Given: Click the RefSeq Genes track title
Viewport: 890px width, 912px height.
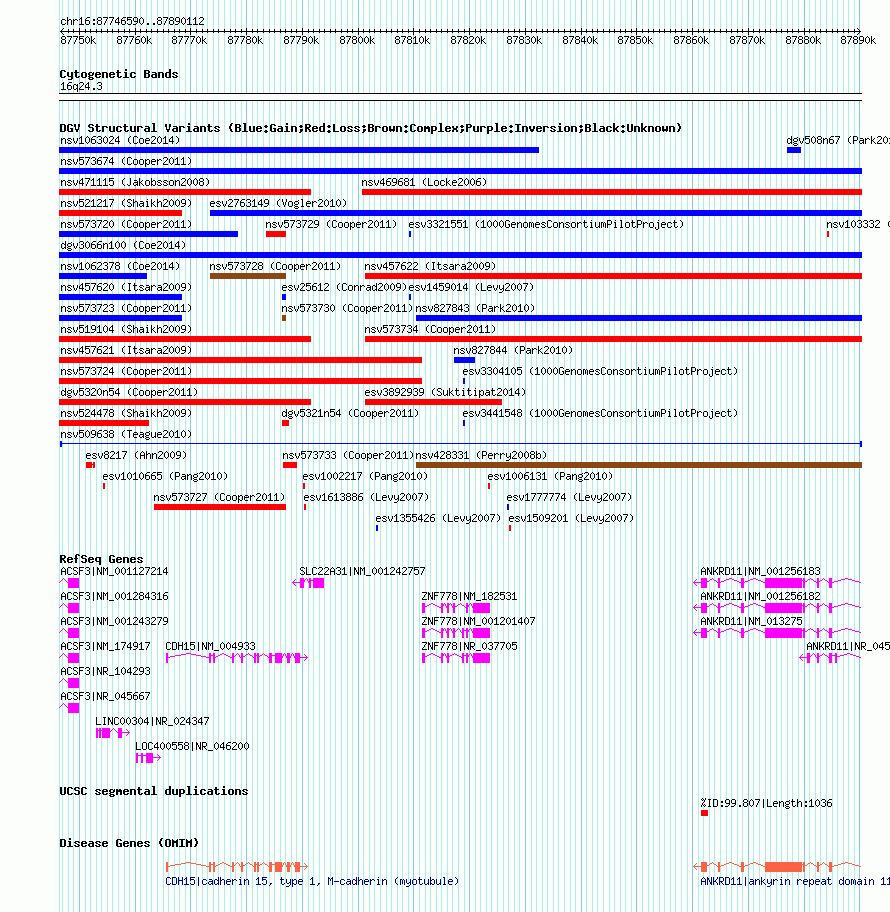Looking at the screenshot, I should [101, 559].
